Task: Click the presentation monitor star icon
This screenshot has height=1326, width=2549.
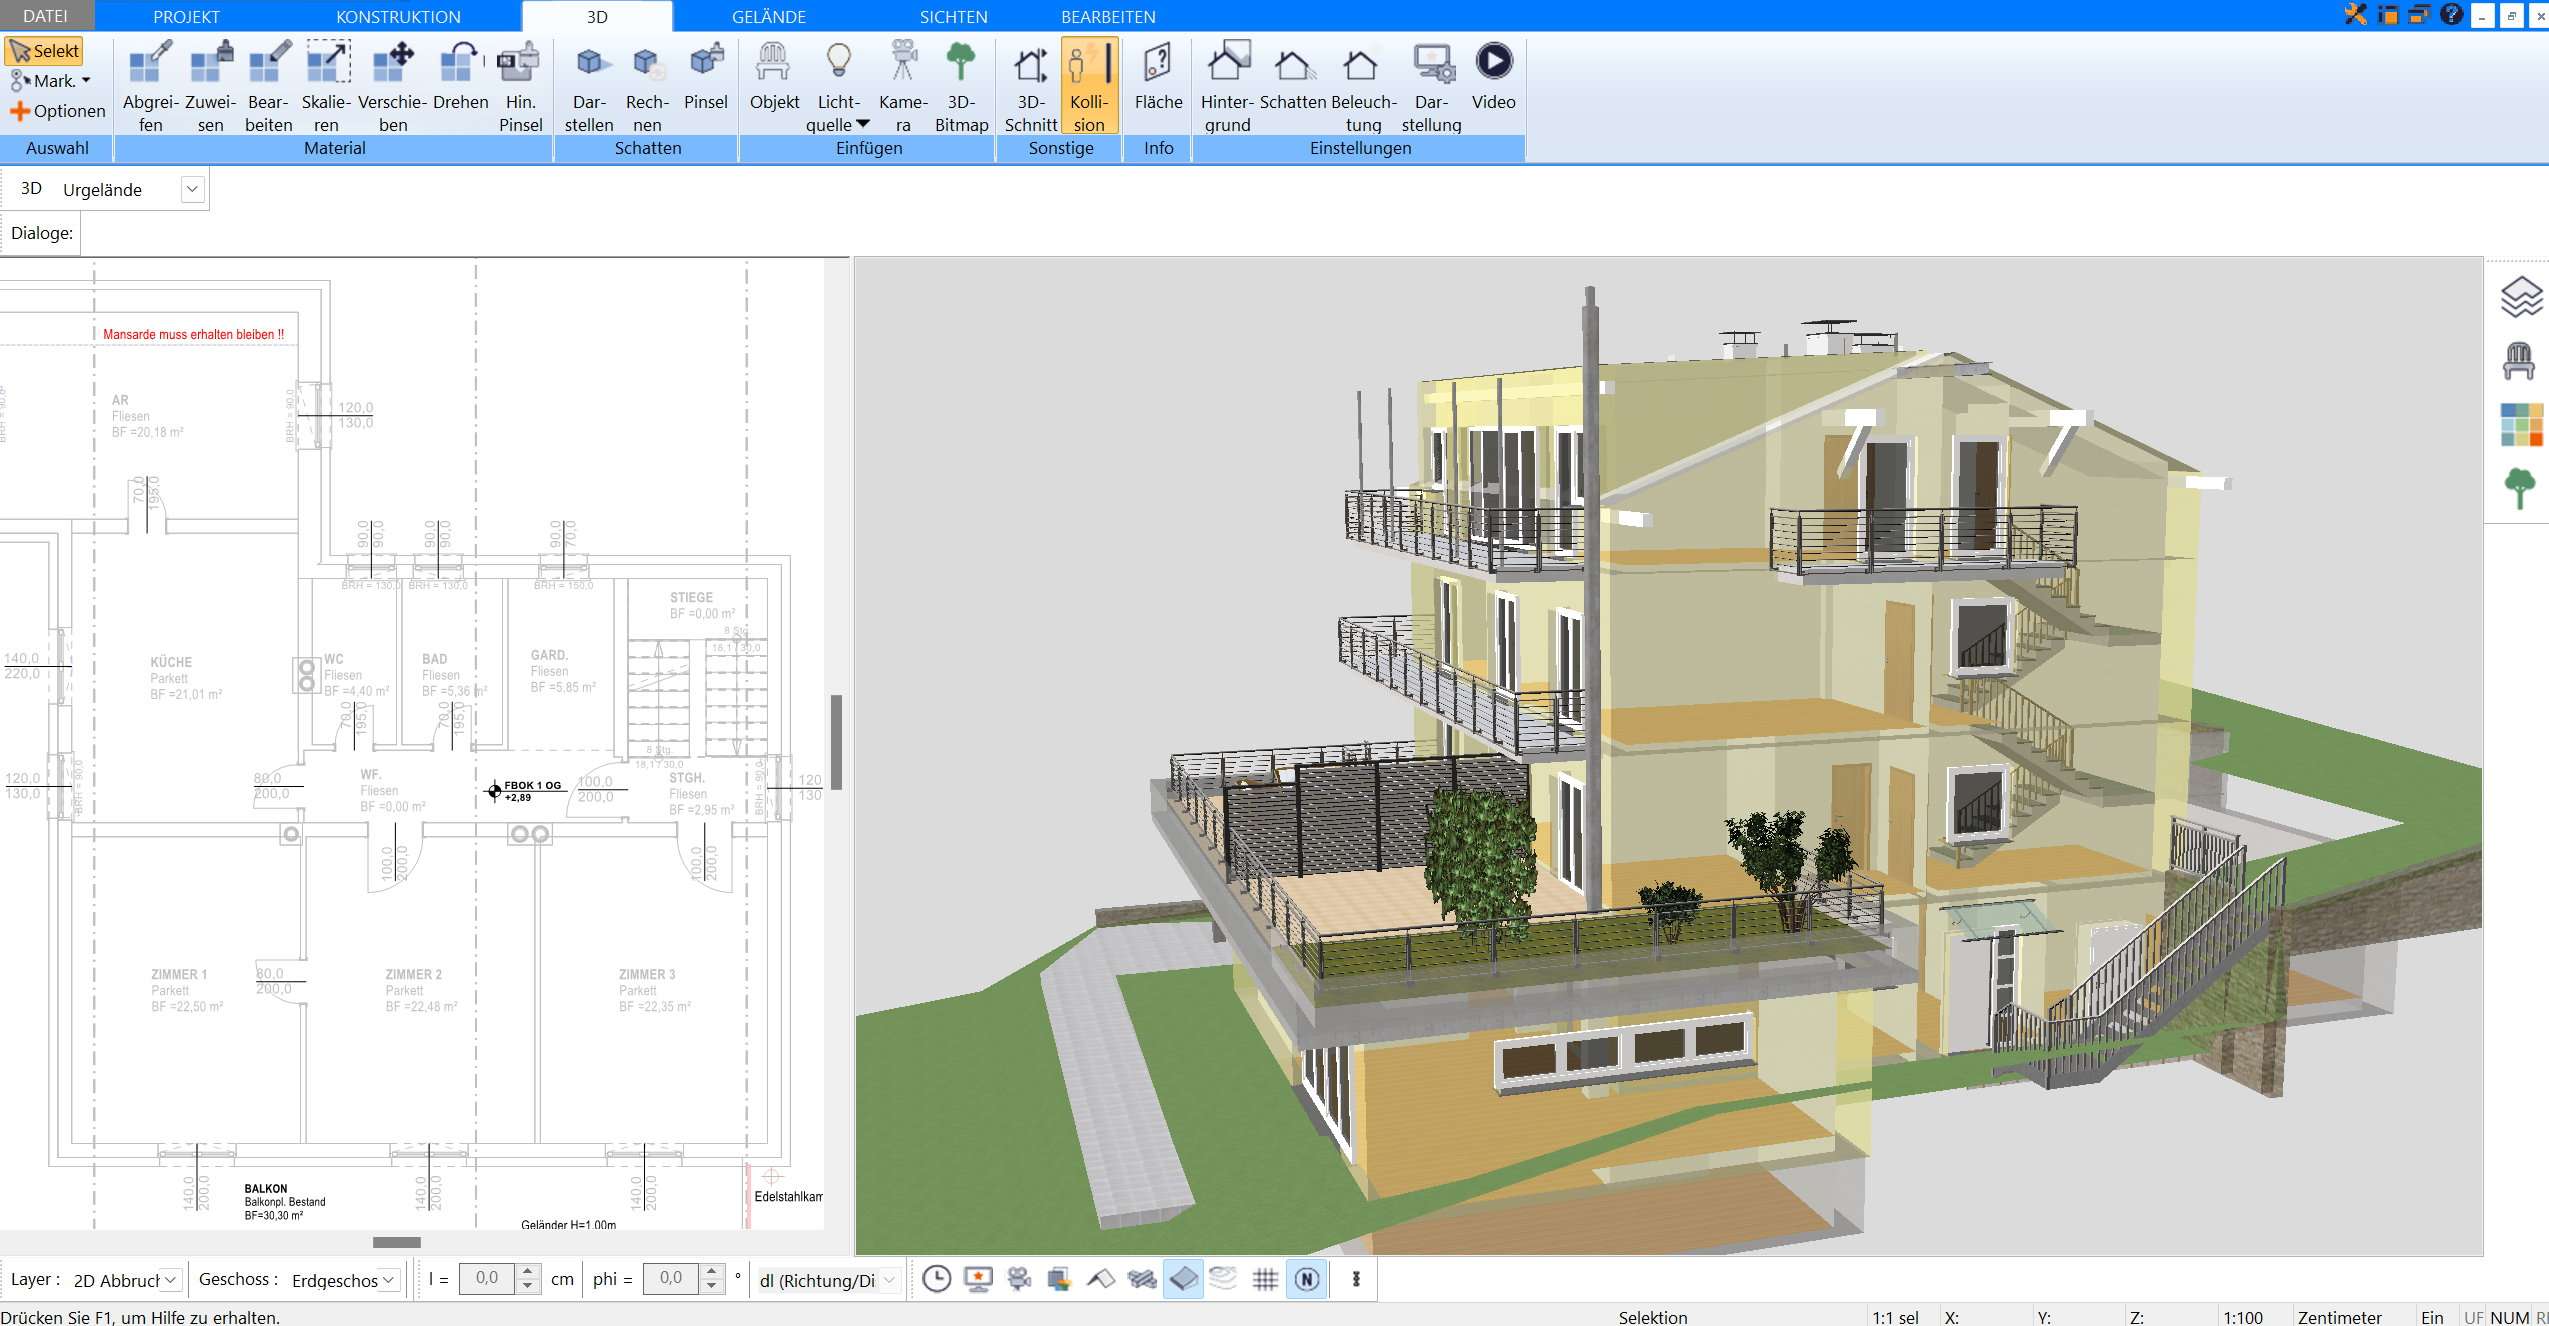Action: (978, 1279)
